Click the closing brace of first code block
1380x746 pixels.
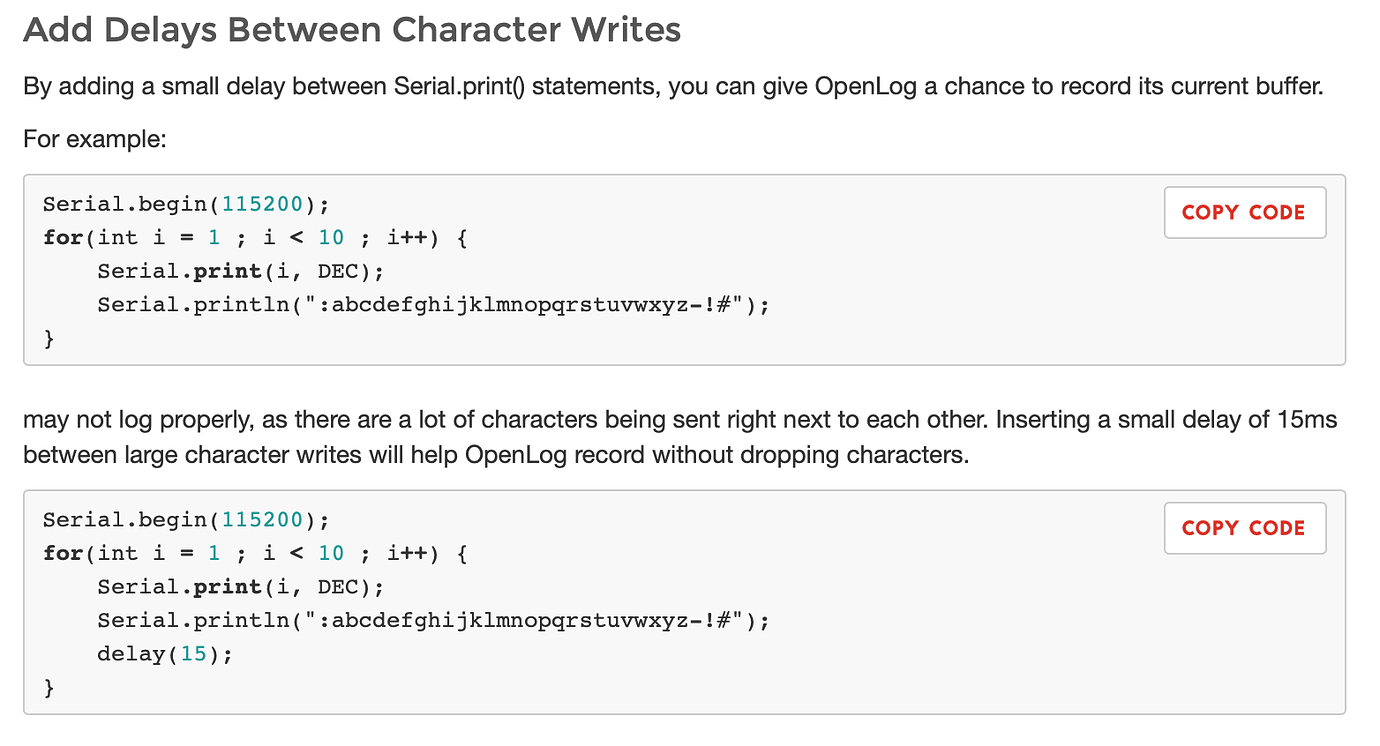tap(49, 339)
